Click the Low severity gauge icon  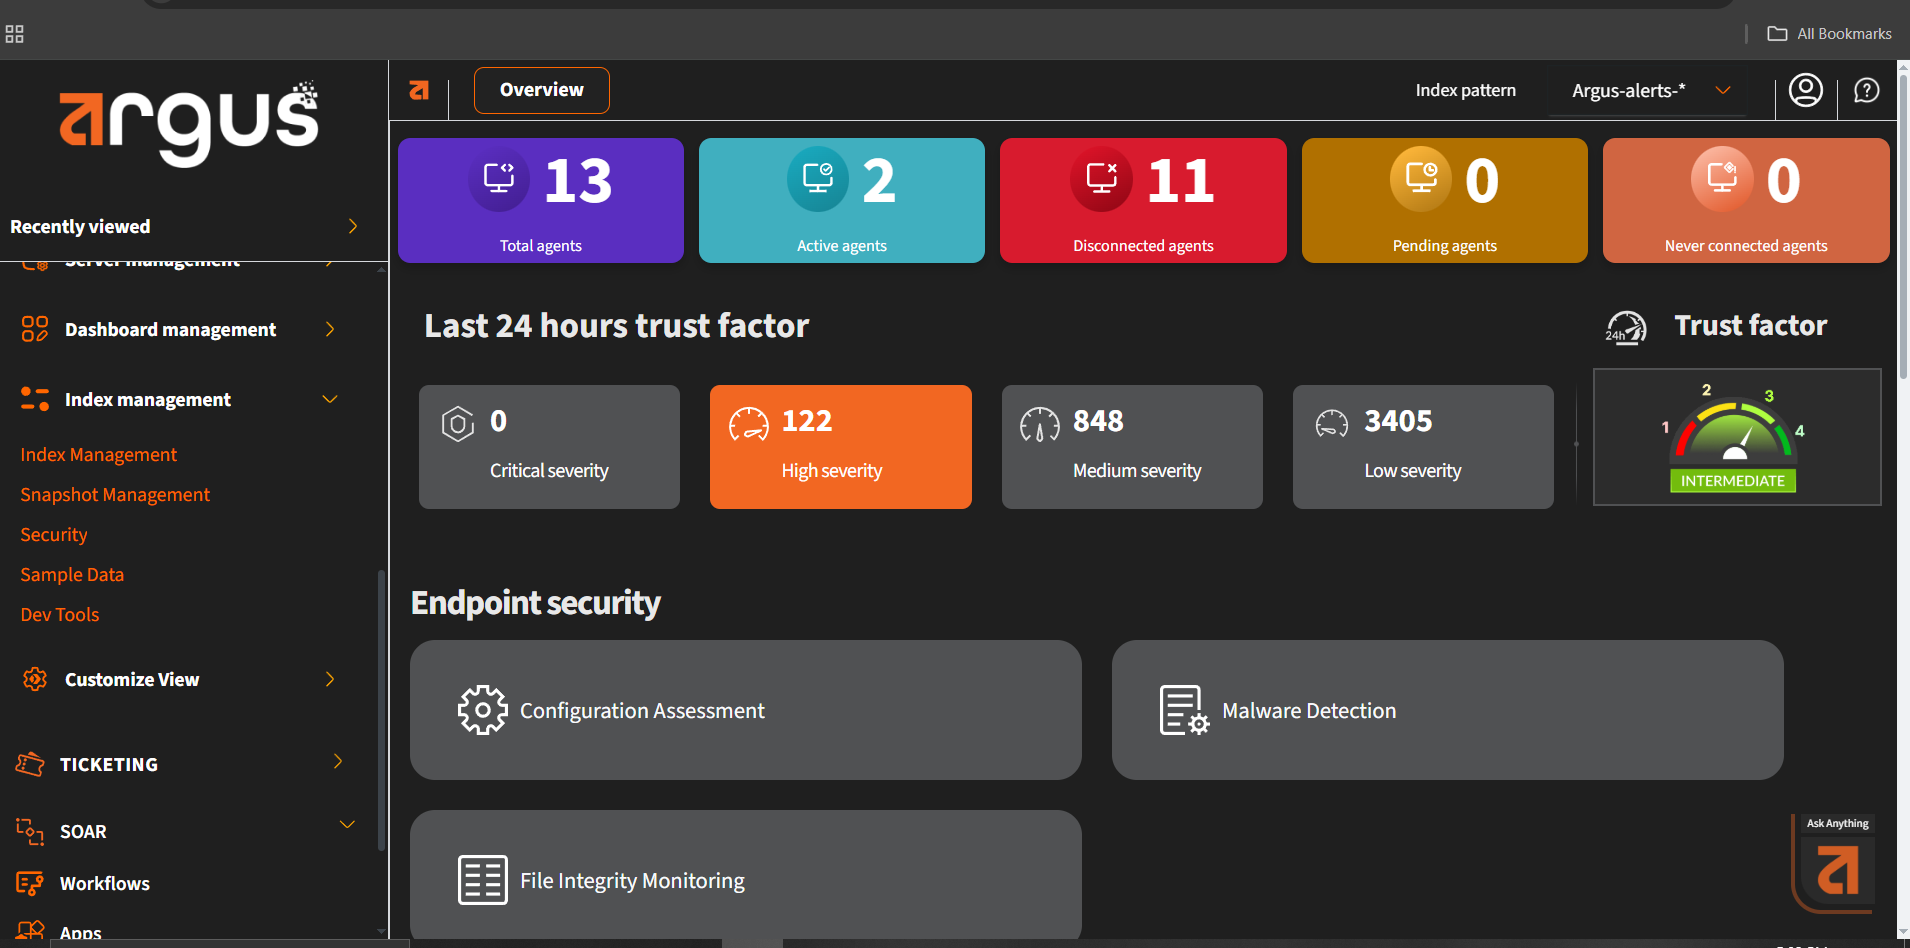(1332, 424)
